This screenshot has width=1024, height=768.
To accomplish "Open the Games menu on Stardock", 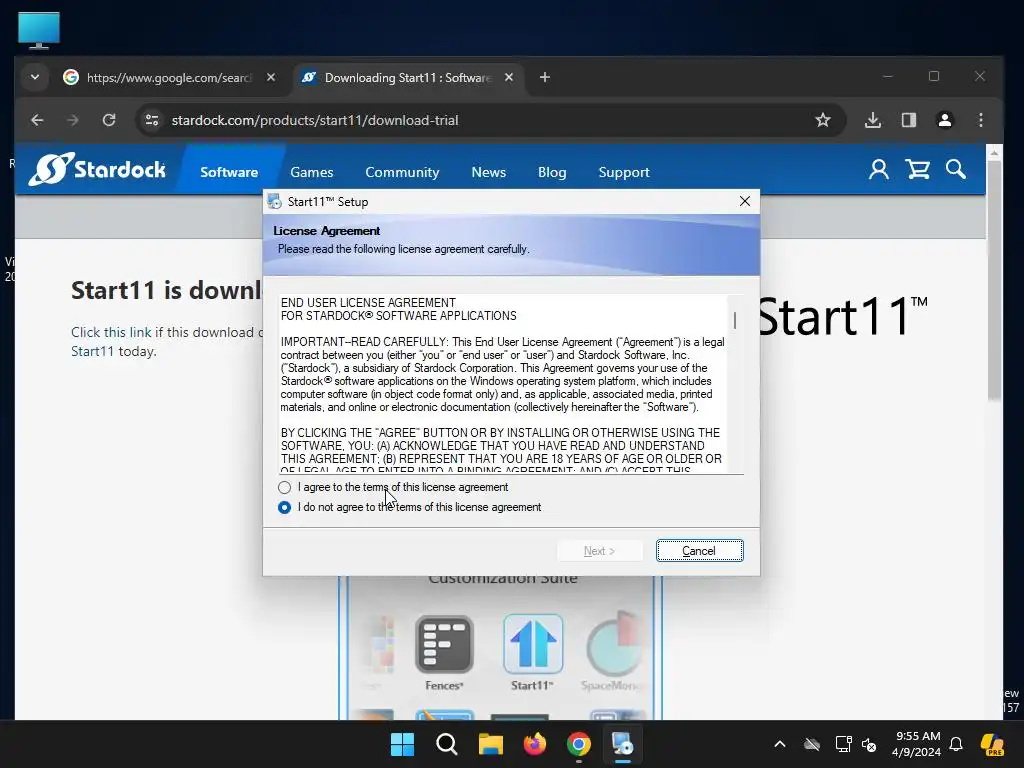I will [312, 172].
